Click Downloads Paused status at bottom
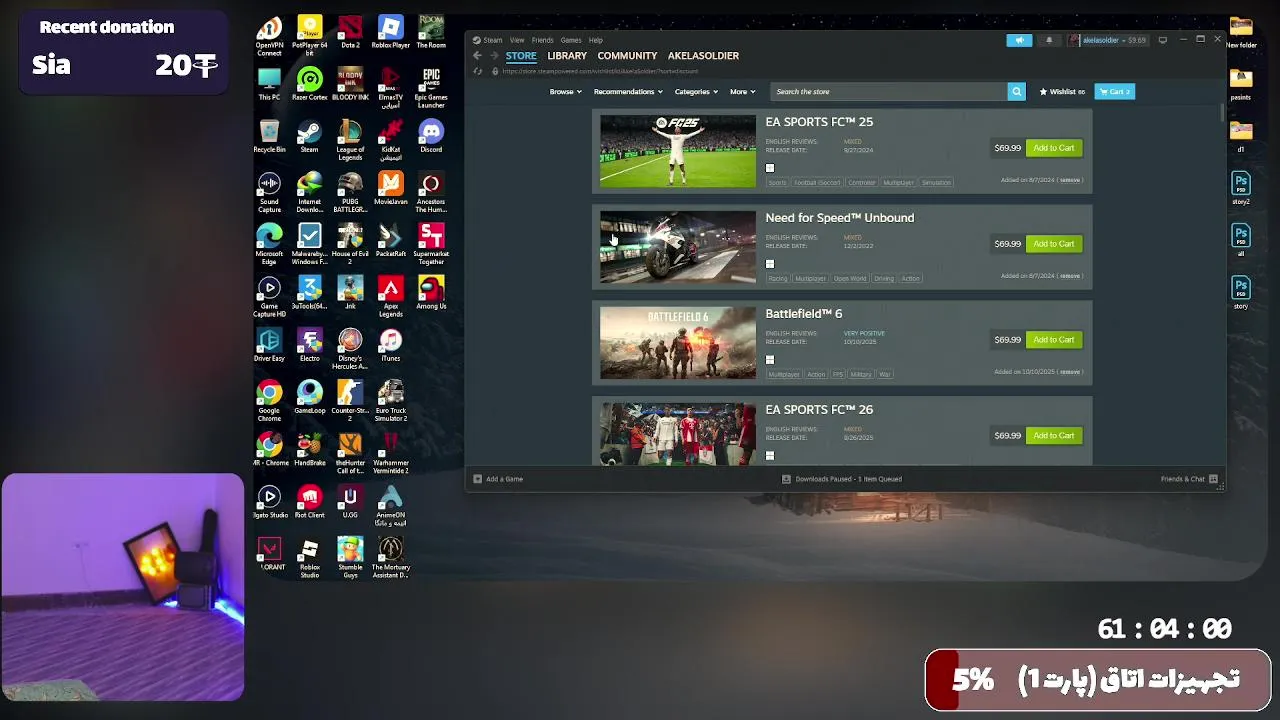The height and width of the screenshot is (720, 1280). click(842, 479)
